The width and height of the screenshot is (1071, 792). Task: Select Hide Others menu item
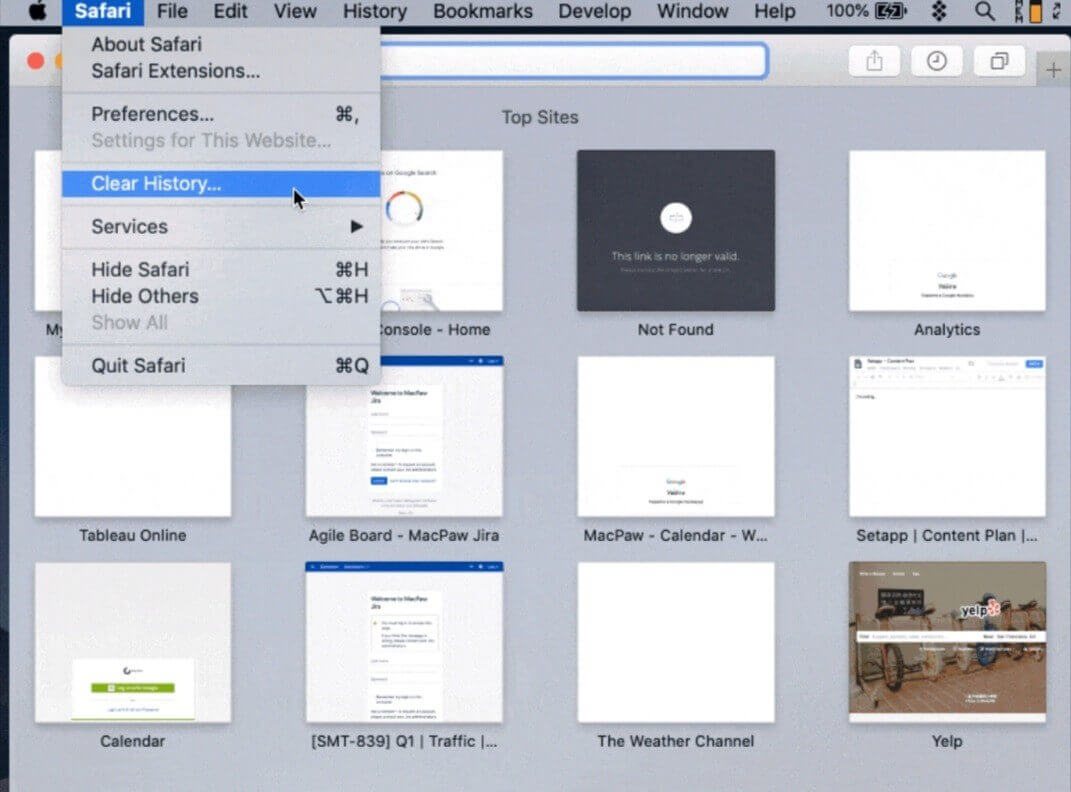(x=145, y=296)
